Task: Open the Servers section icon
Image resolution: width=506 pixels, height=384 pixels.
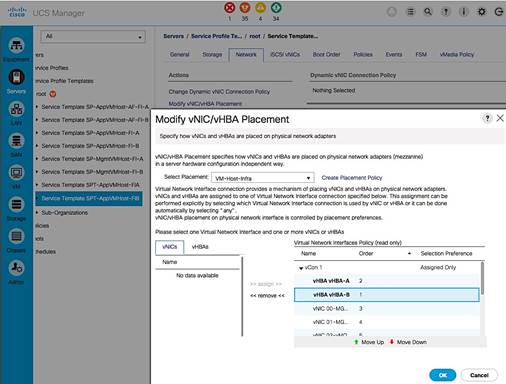Action: point(16,77)
